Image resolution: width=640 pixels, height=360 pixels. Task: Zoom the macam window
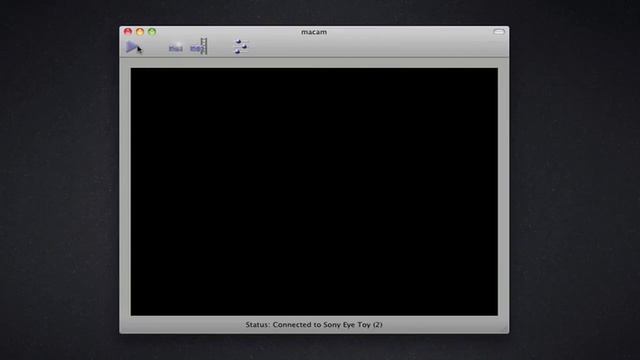(x=152, y=32)
